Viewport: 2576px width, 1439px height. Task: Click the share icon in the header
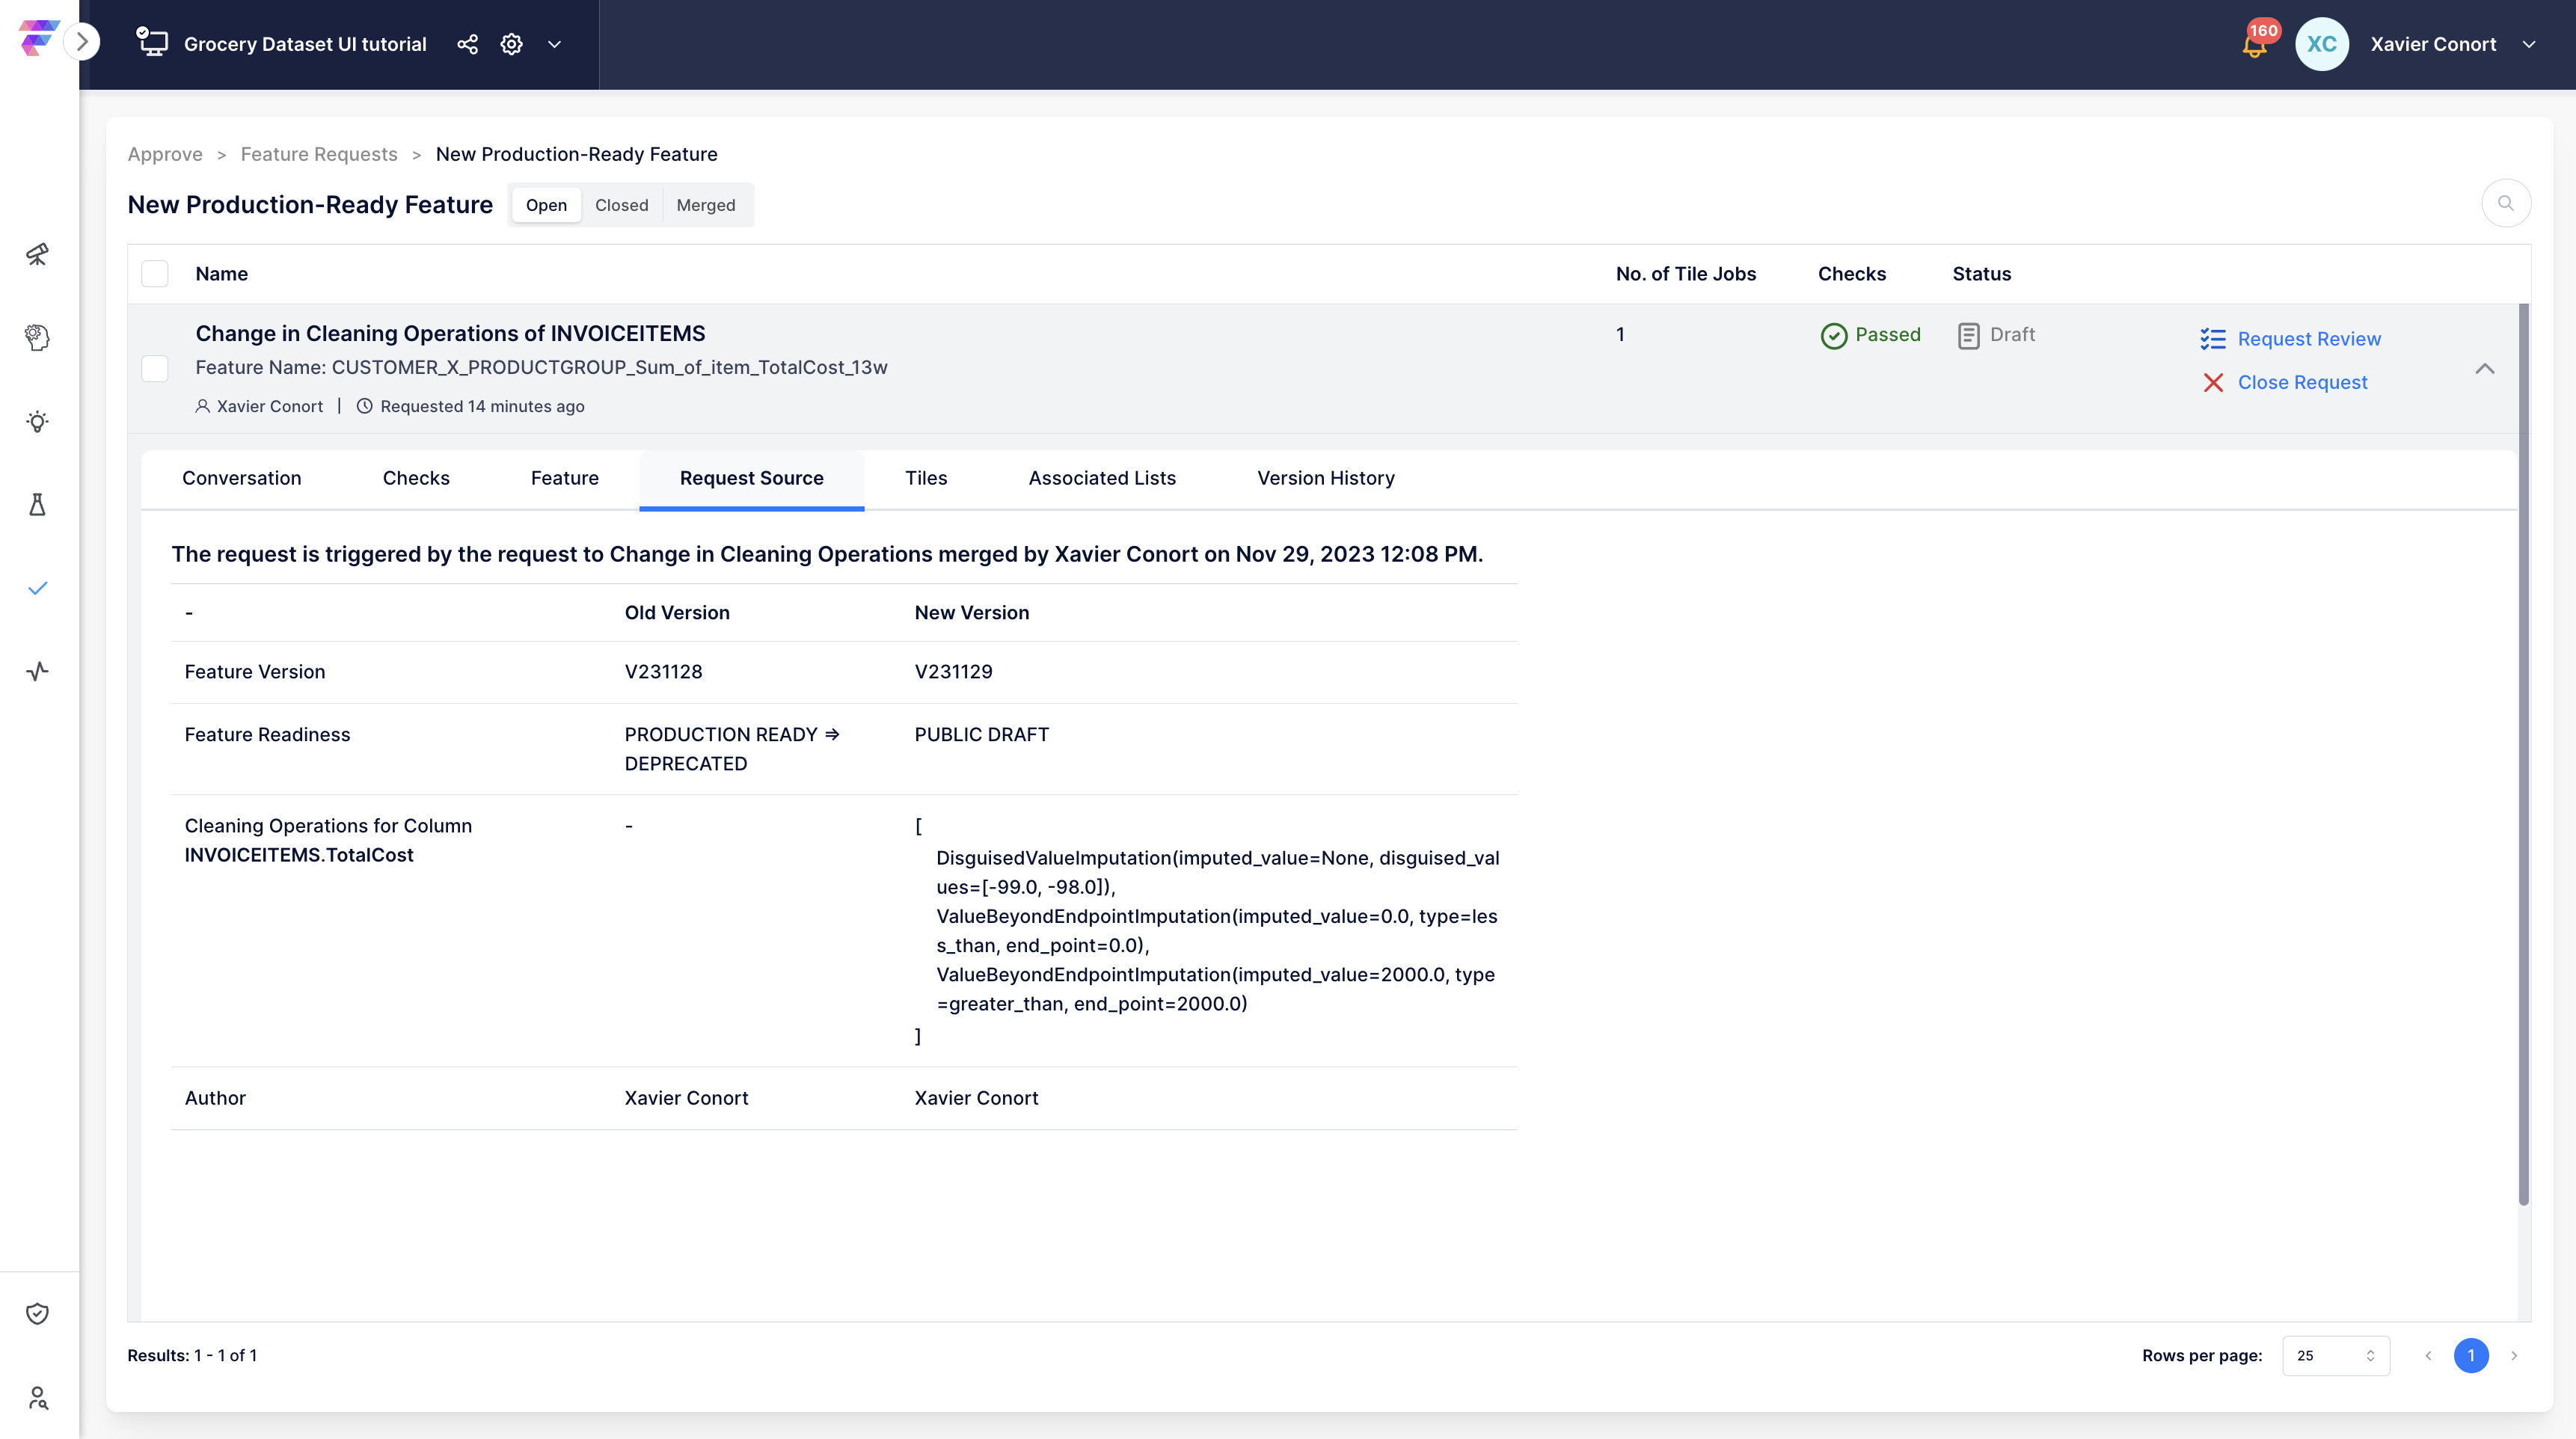pos(467,44)
